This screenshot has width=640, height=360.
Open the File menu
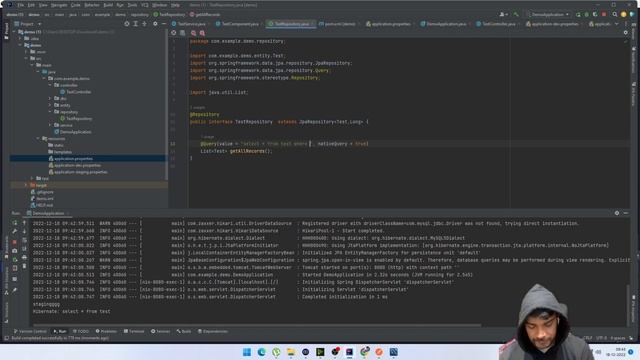pyautogui.click(x=20, y=5)
